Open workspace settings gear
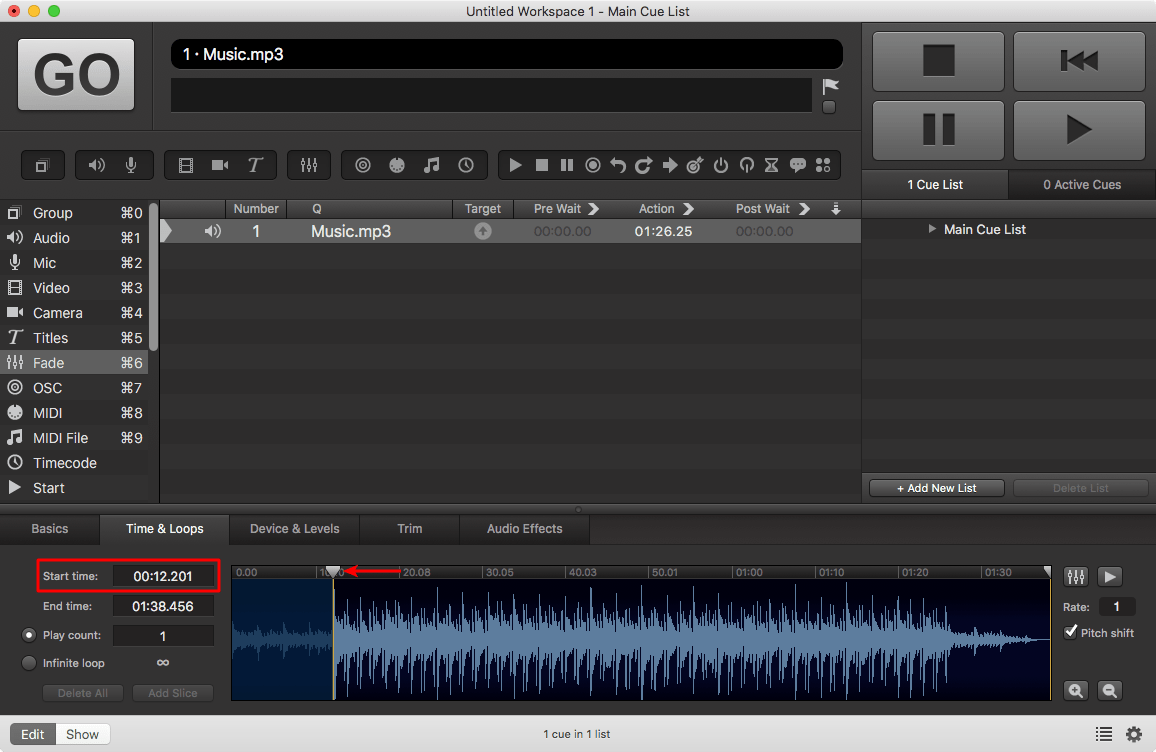 click(1134, 734)
